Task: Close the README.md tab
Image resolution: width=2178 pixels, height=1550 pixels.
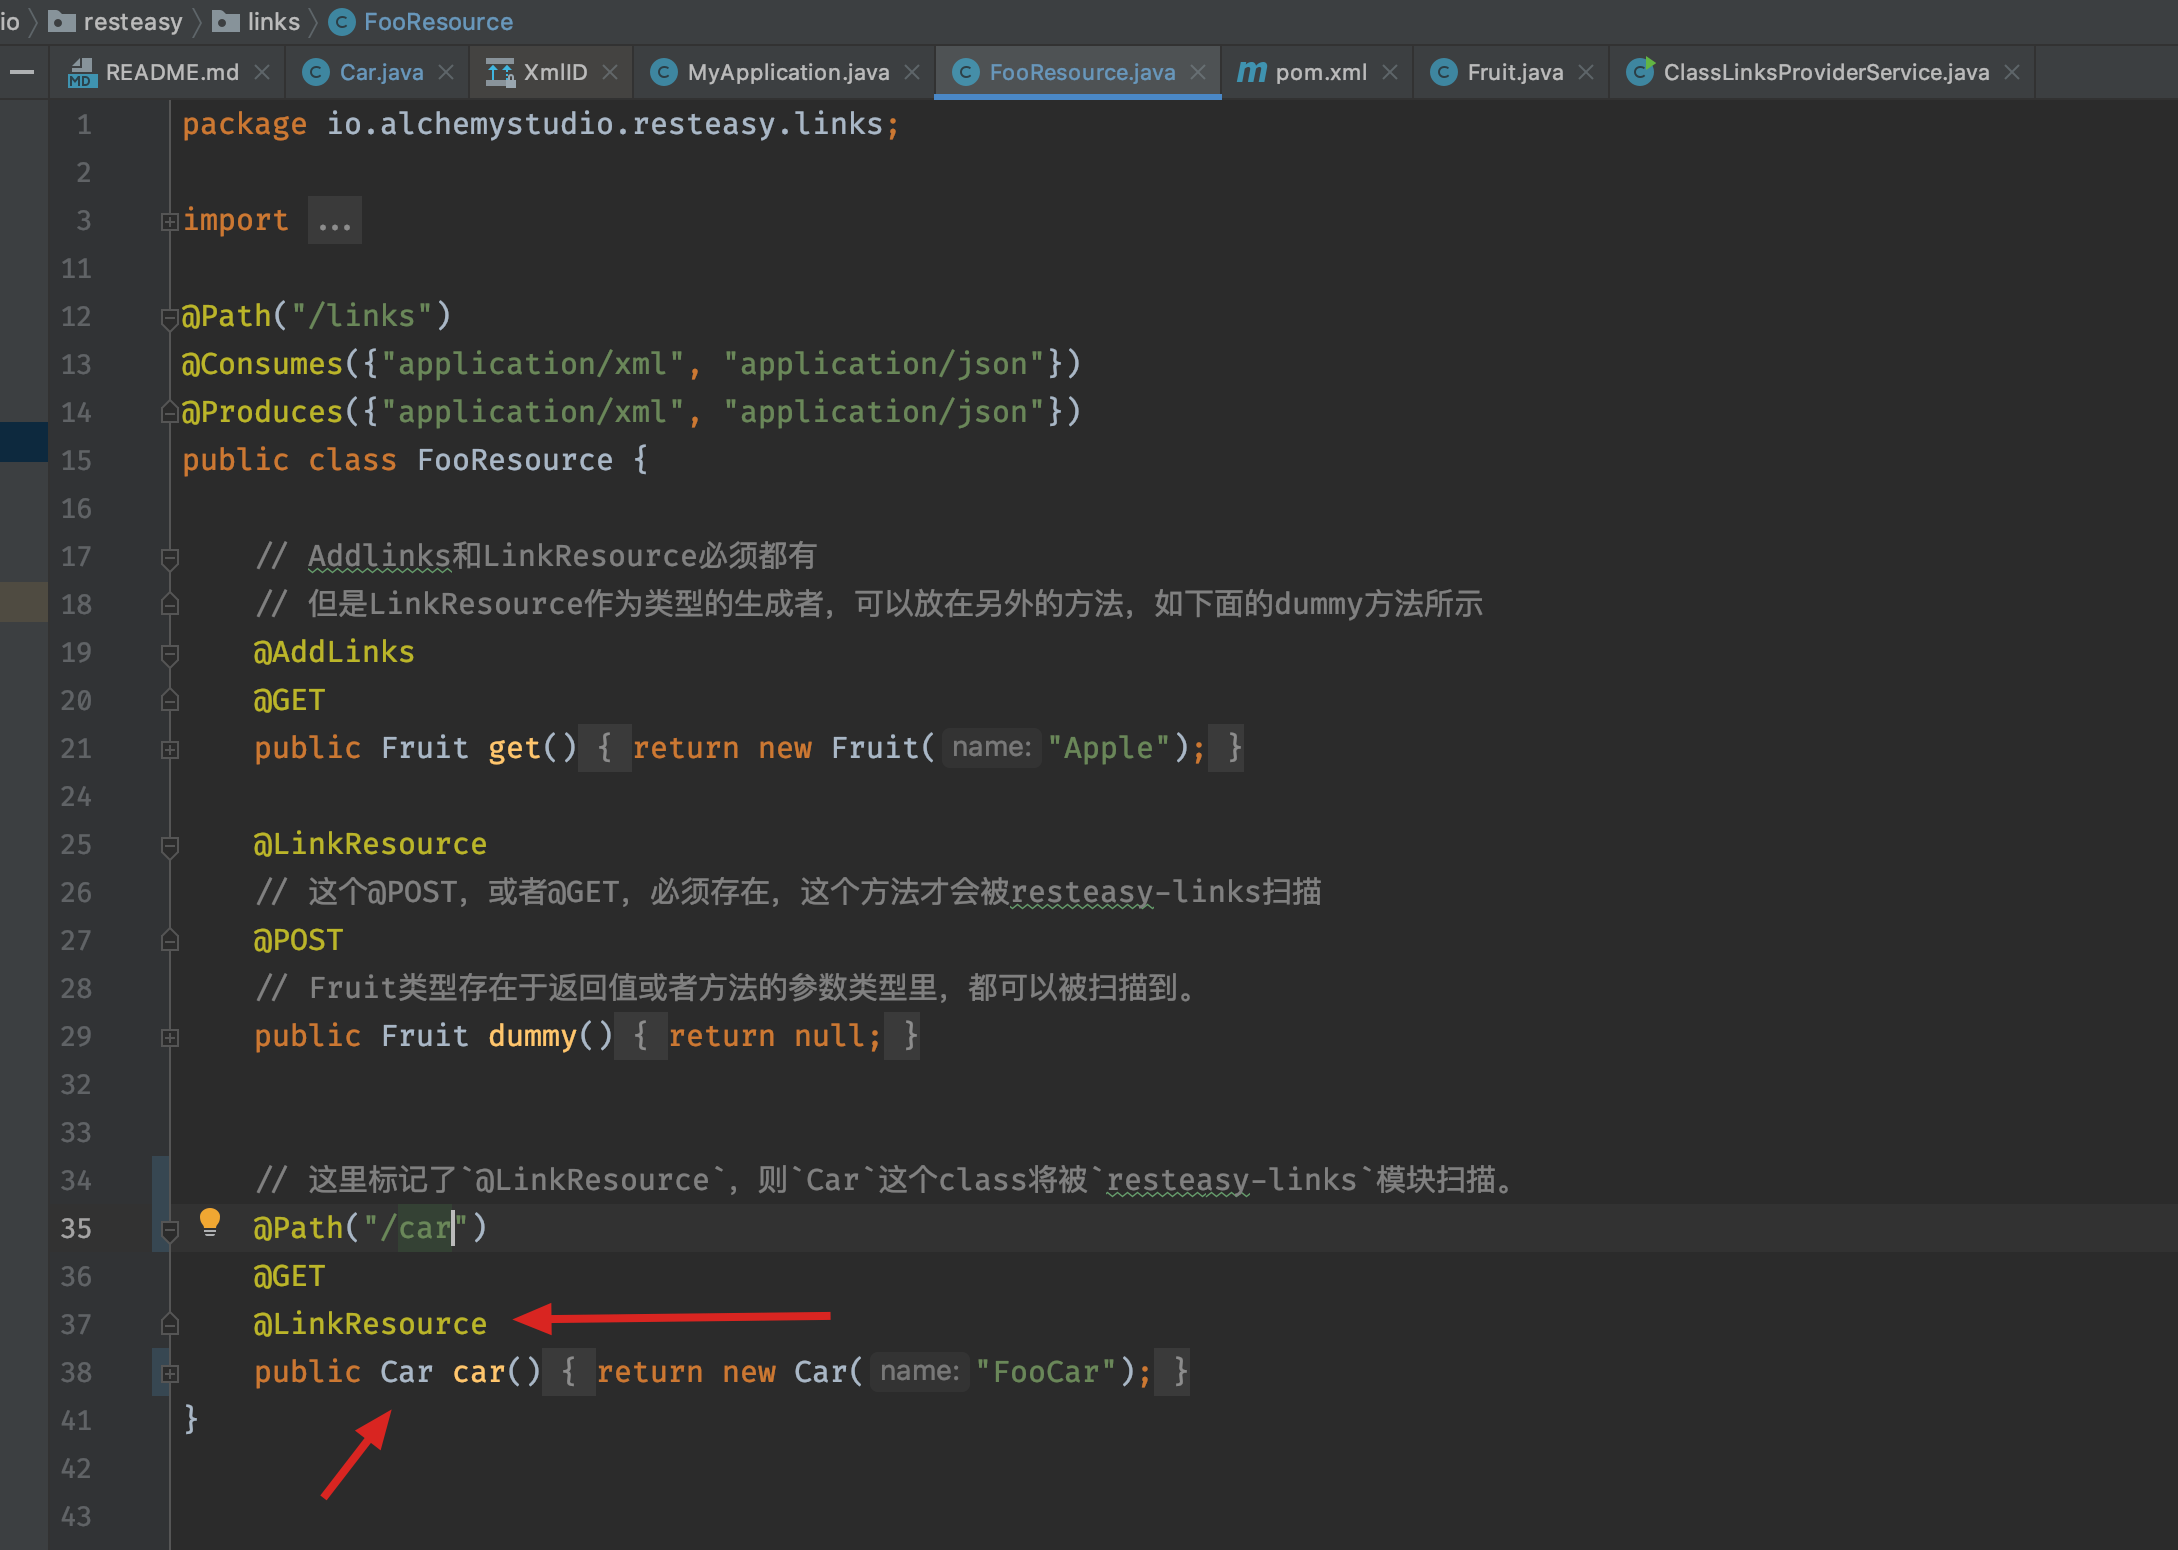Action: point(262,72)
